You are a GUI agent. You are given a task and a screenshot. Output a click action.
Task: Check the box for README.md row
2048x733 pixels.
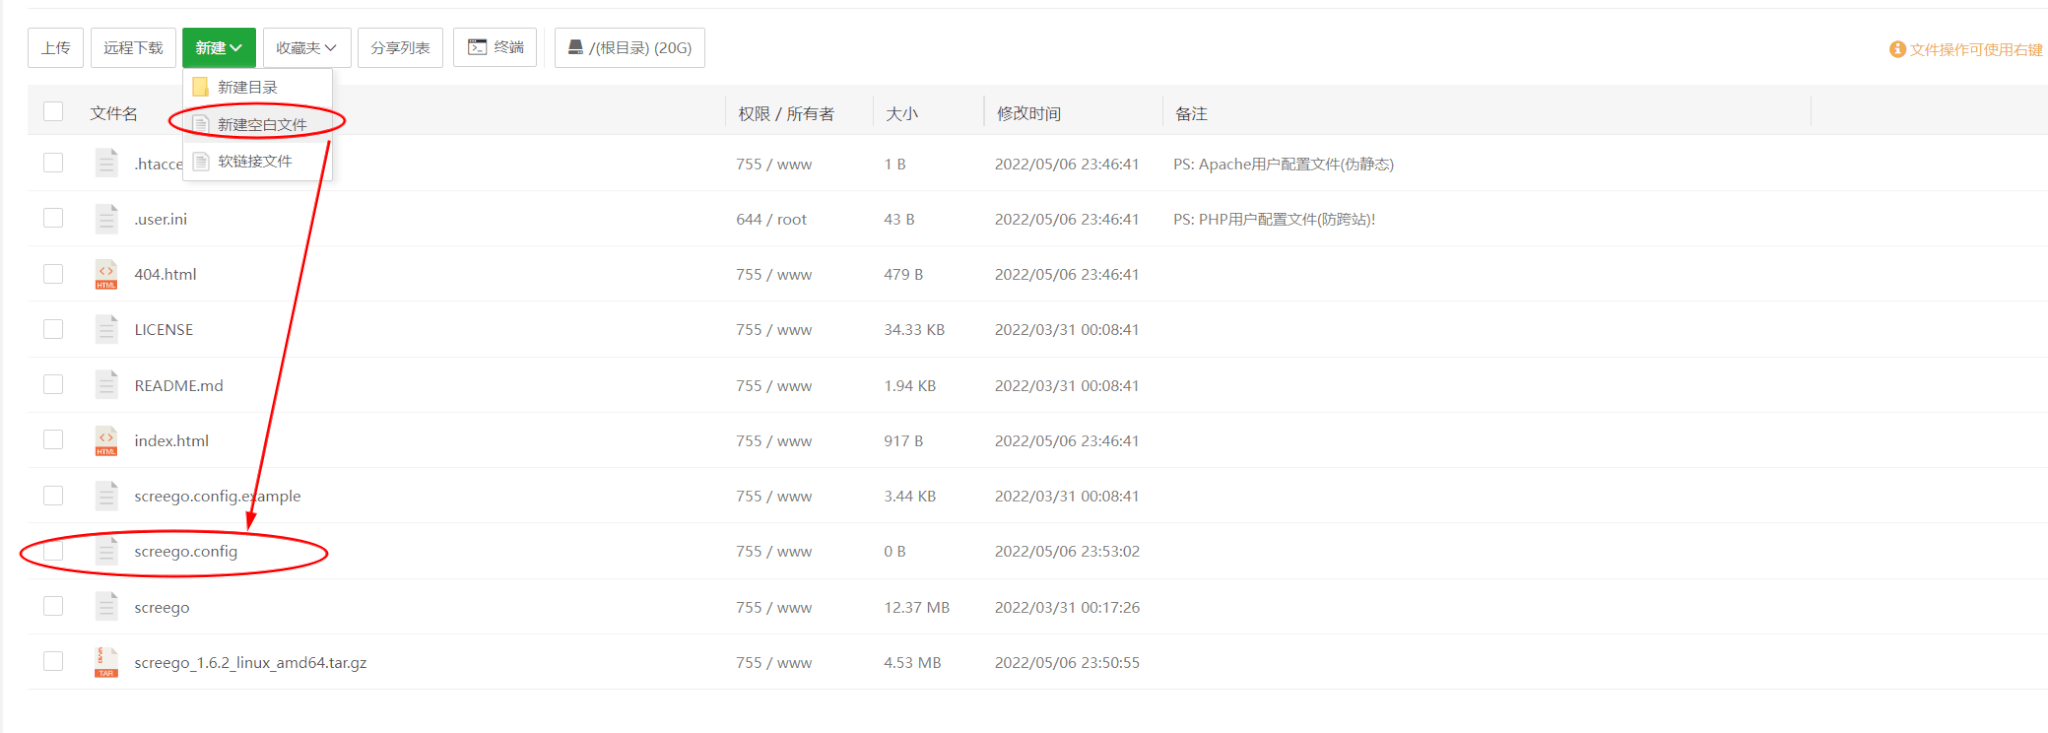53,384
